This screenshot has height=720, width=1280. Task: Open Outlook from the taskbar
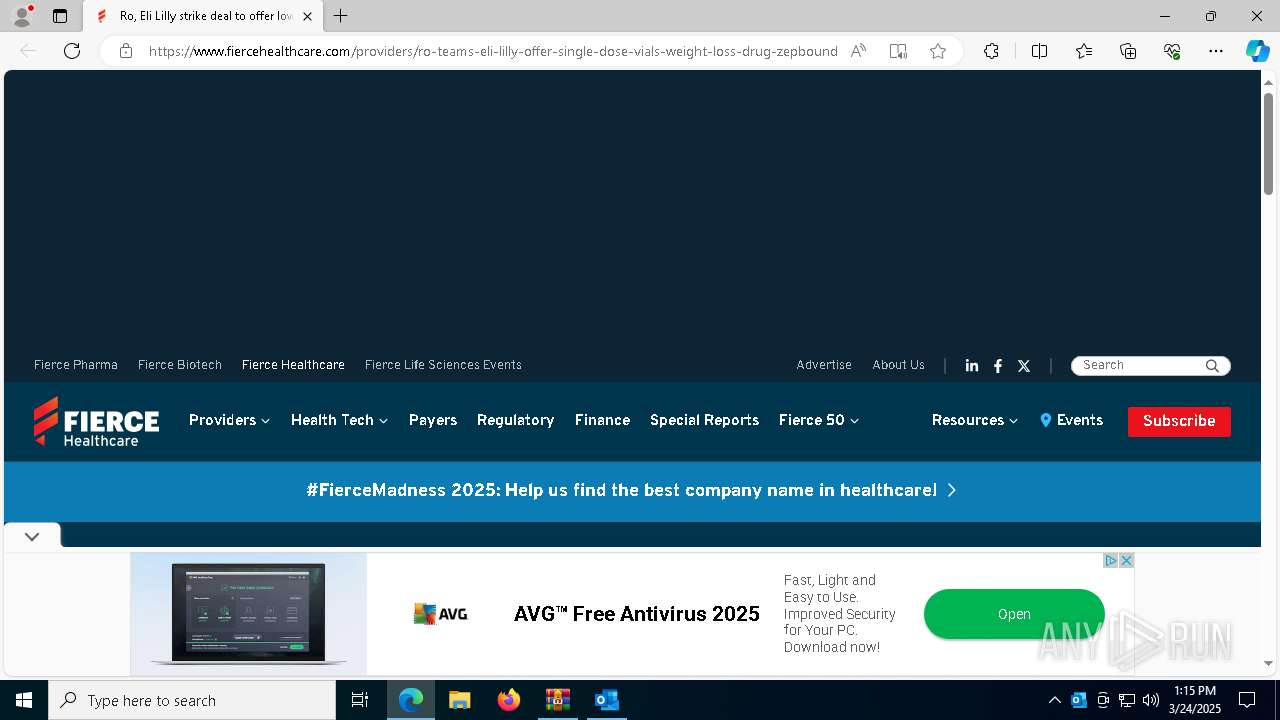point(607,700)
